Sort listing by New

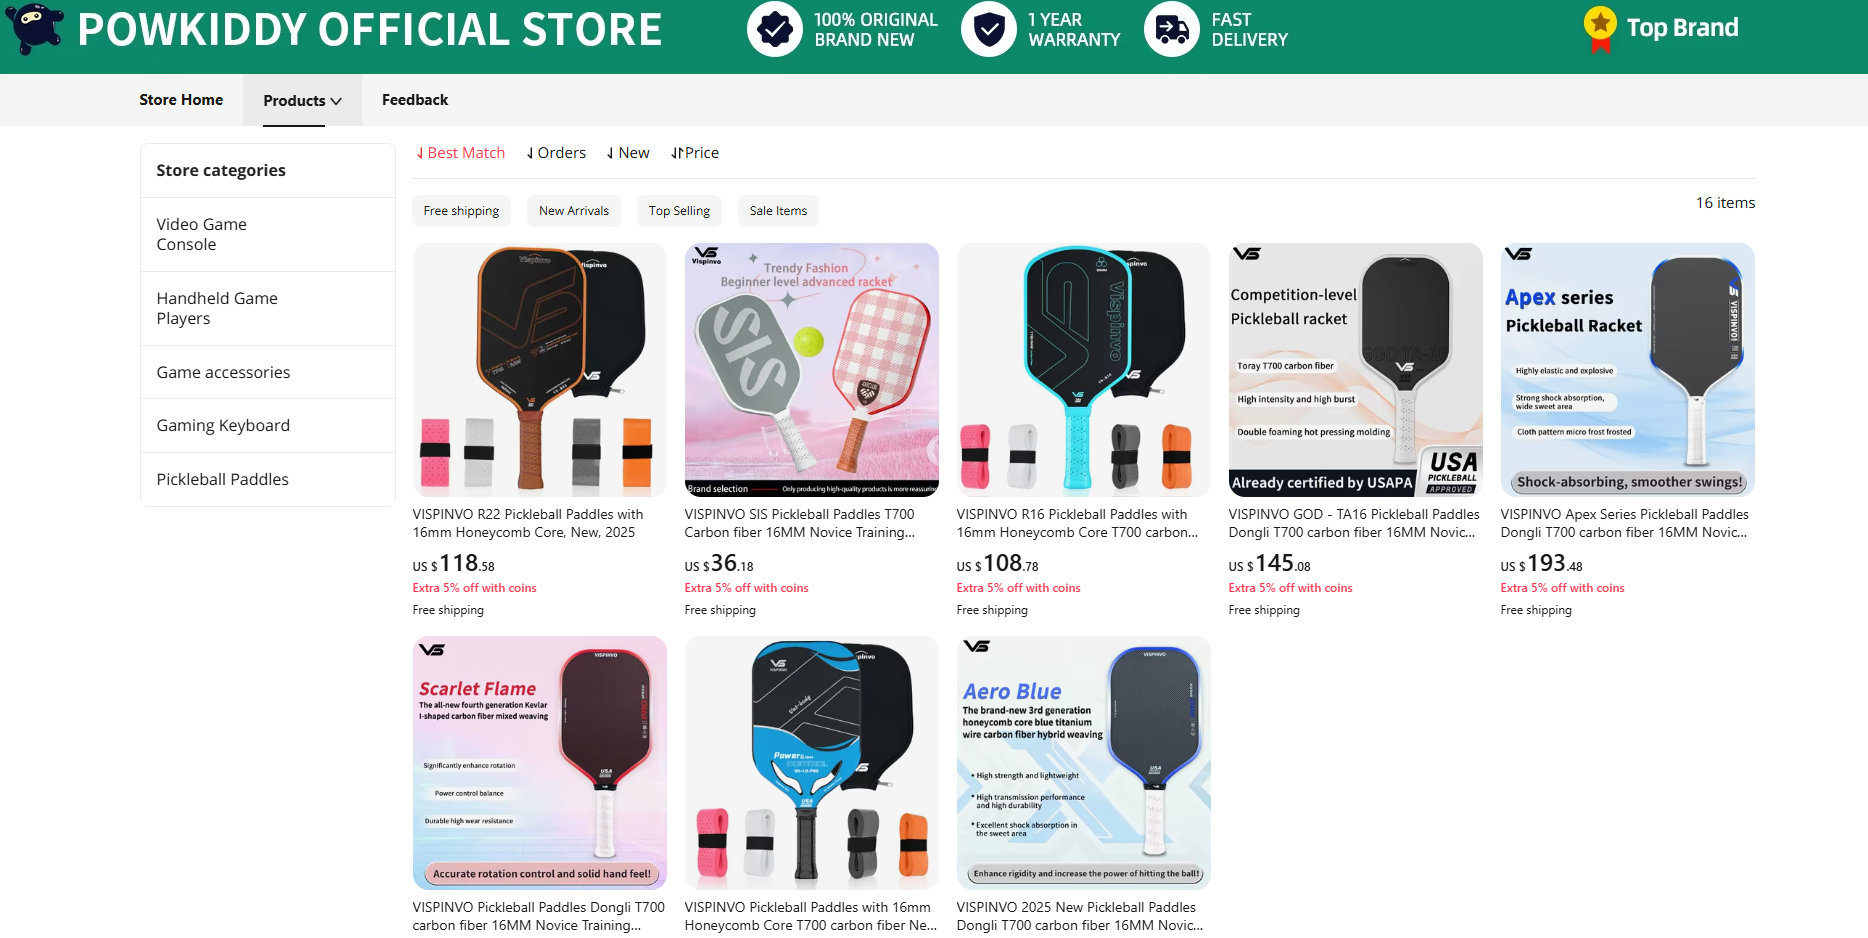628,153
